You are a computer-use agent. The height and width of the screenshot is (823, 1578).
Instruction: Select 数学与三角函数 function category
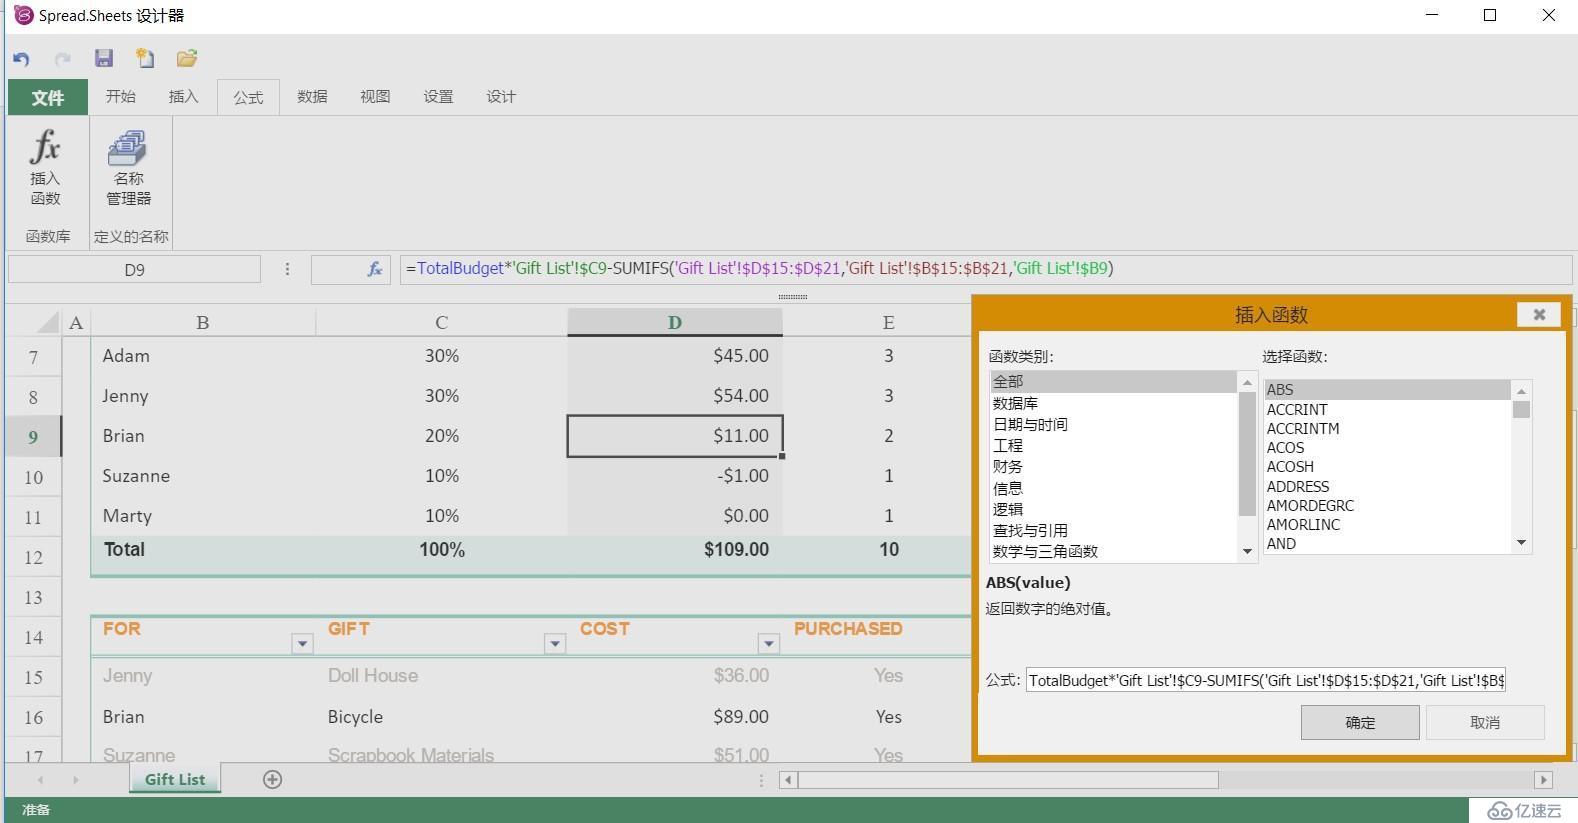1113,551
